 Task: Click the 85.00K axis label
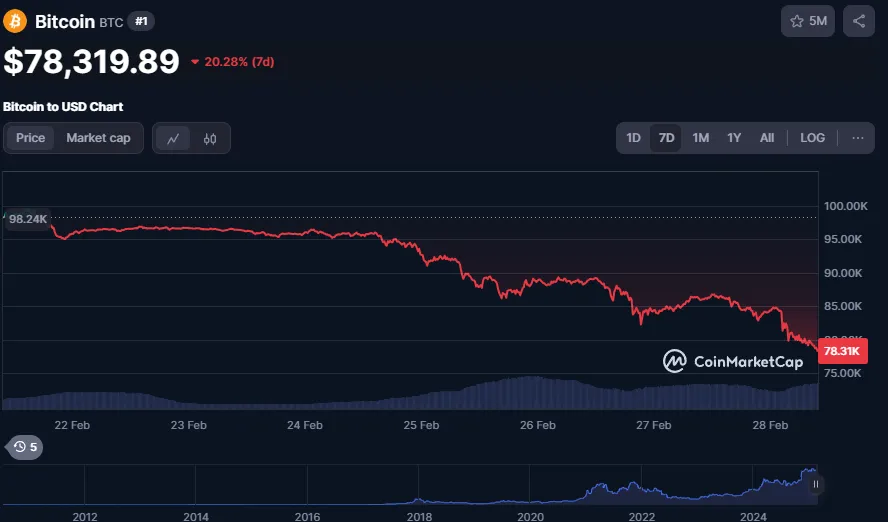click(x=843, y=306)
